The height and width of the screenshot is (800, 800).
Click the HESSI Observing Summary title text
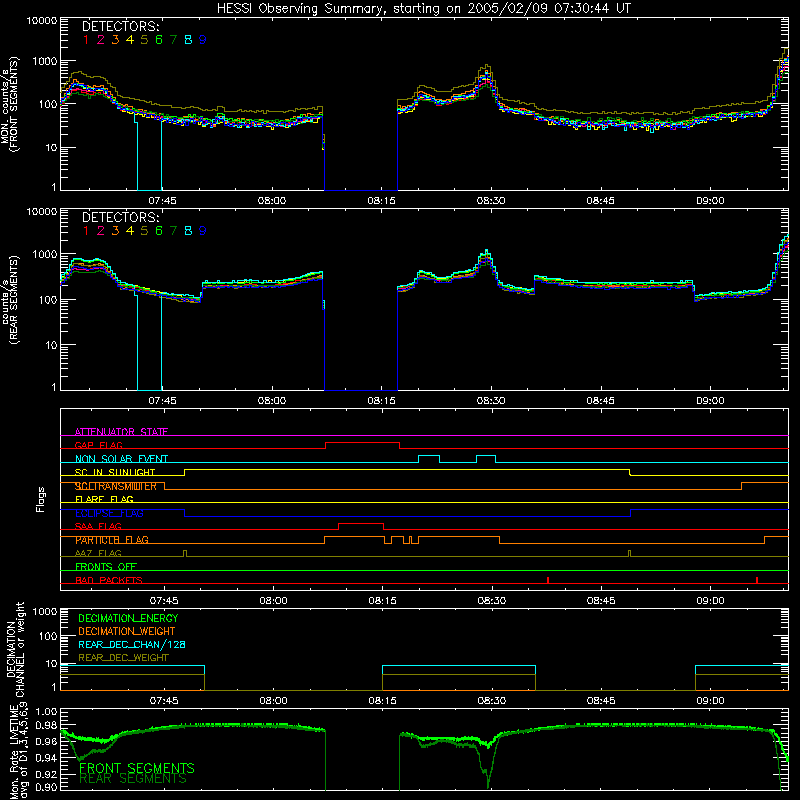(423, 8)
